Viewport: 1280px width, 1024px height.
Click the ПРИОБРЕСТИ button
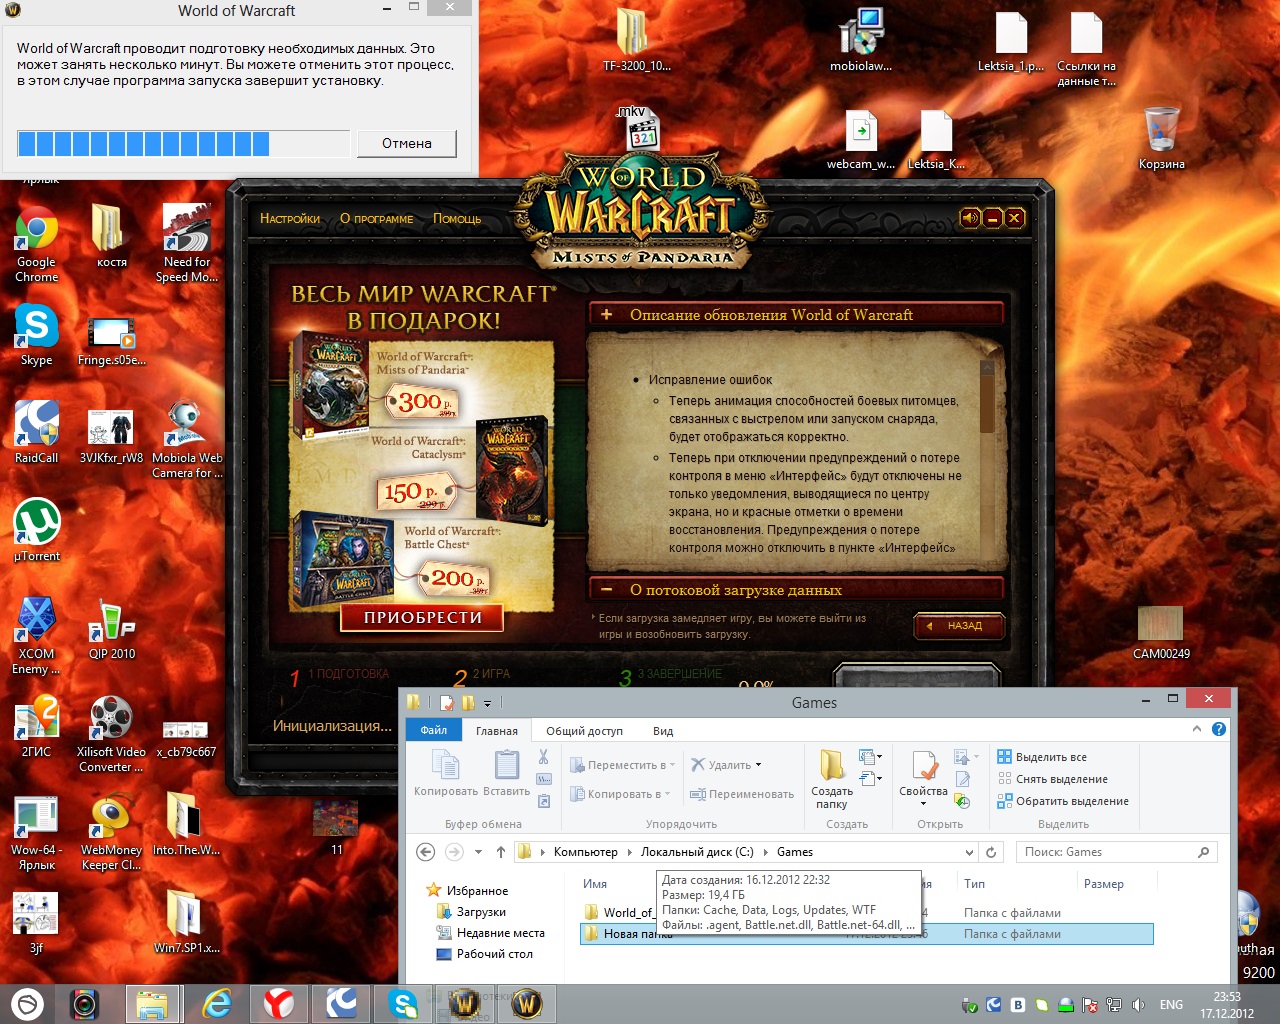coord(422,618)
